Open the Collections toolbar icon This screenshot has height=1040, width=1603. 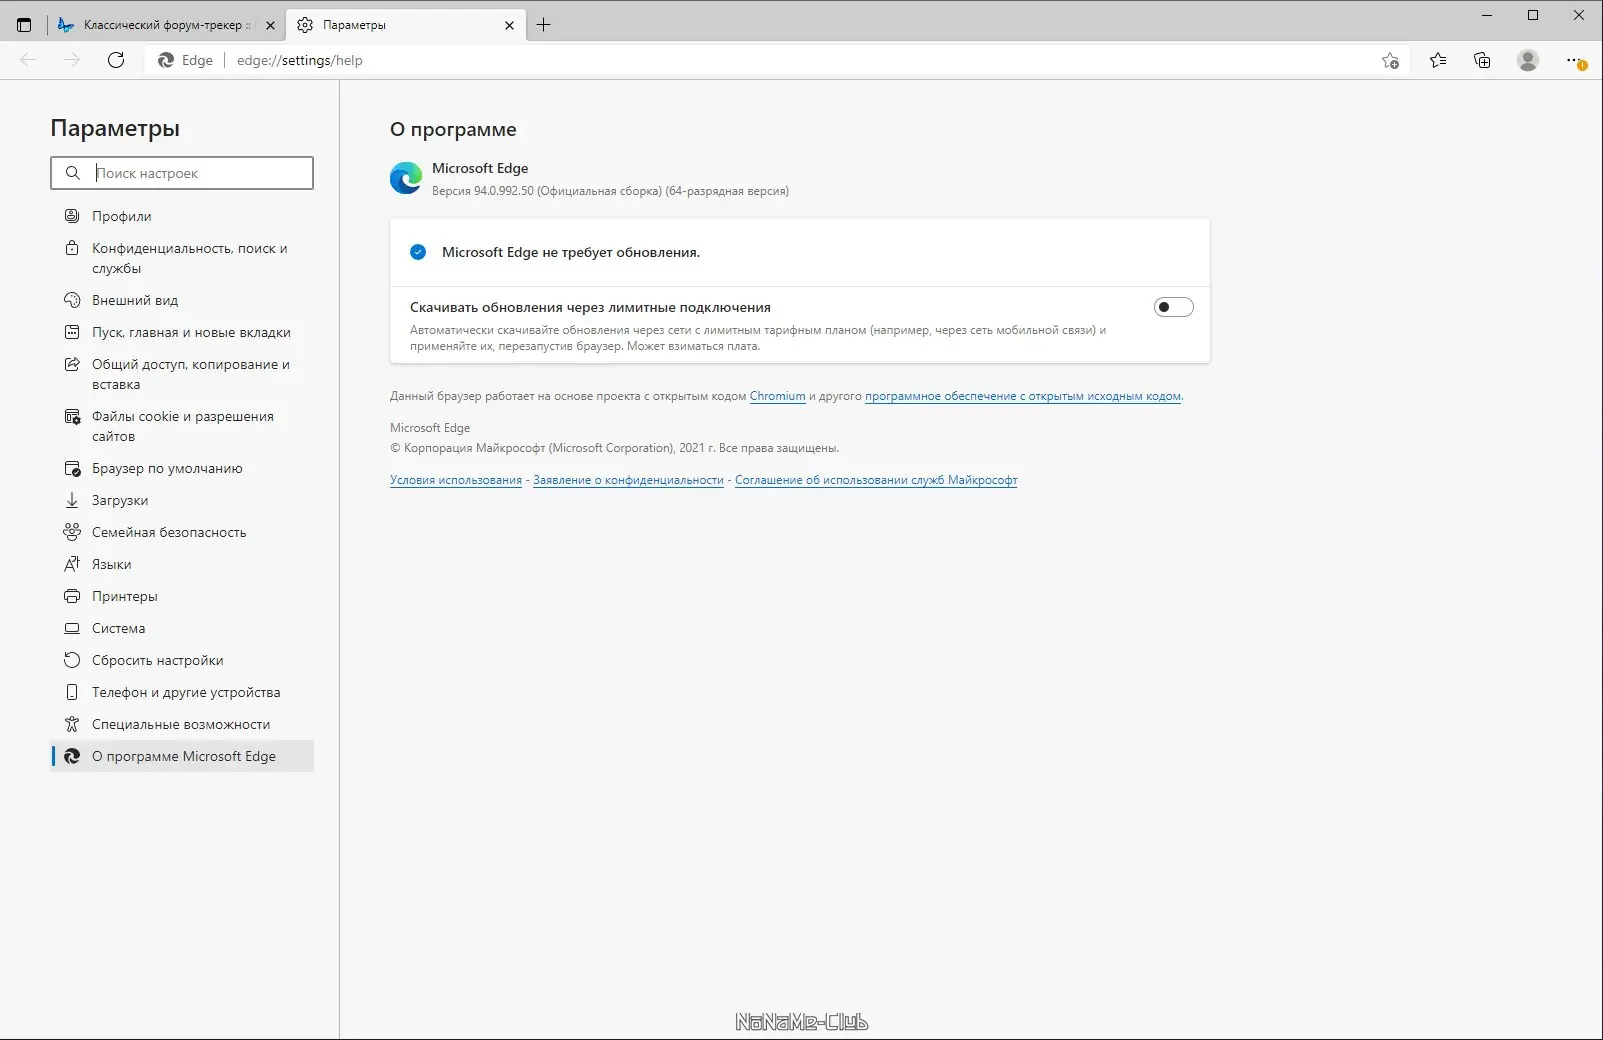pos(1482,60)
